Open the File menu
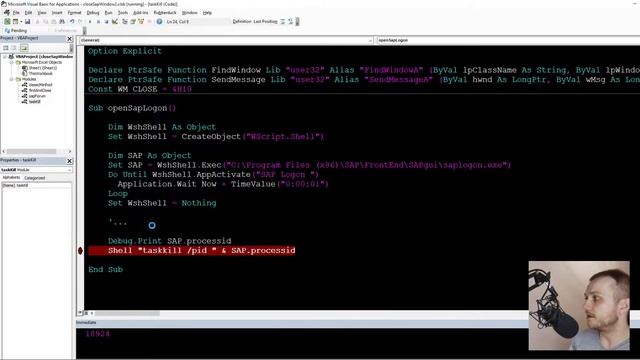 pyautogui.click(x=16, y=13)
